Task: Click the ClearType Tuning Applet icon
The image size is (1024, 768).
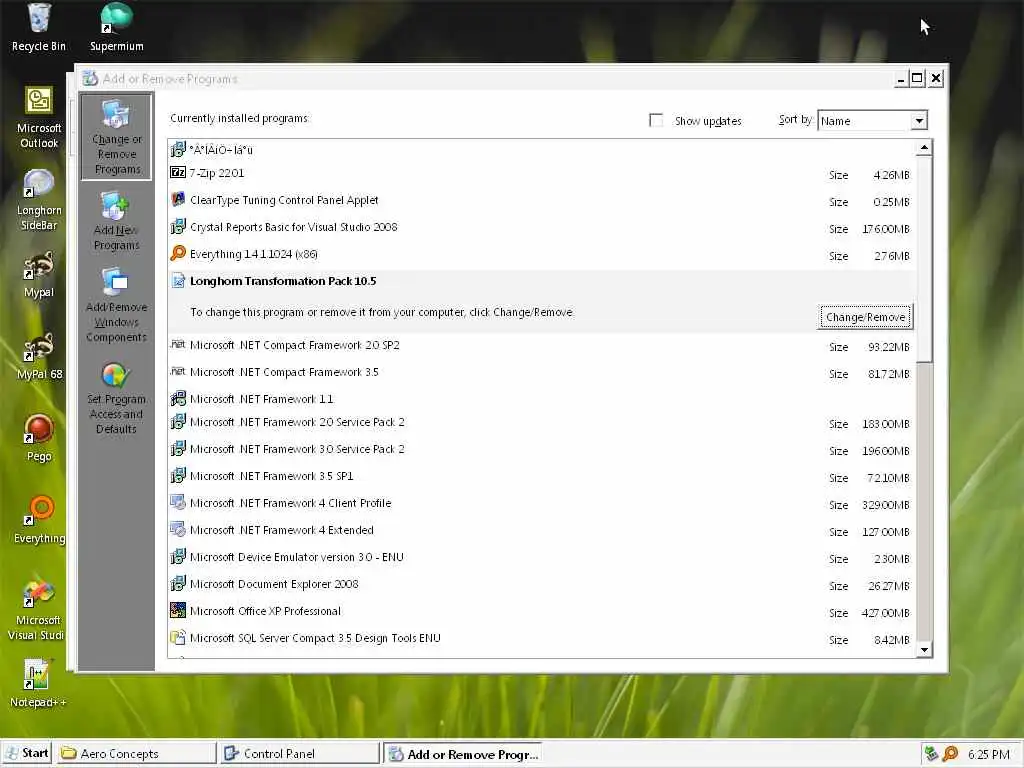Action: click(x=178, y=199)
